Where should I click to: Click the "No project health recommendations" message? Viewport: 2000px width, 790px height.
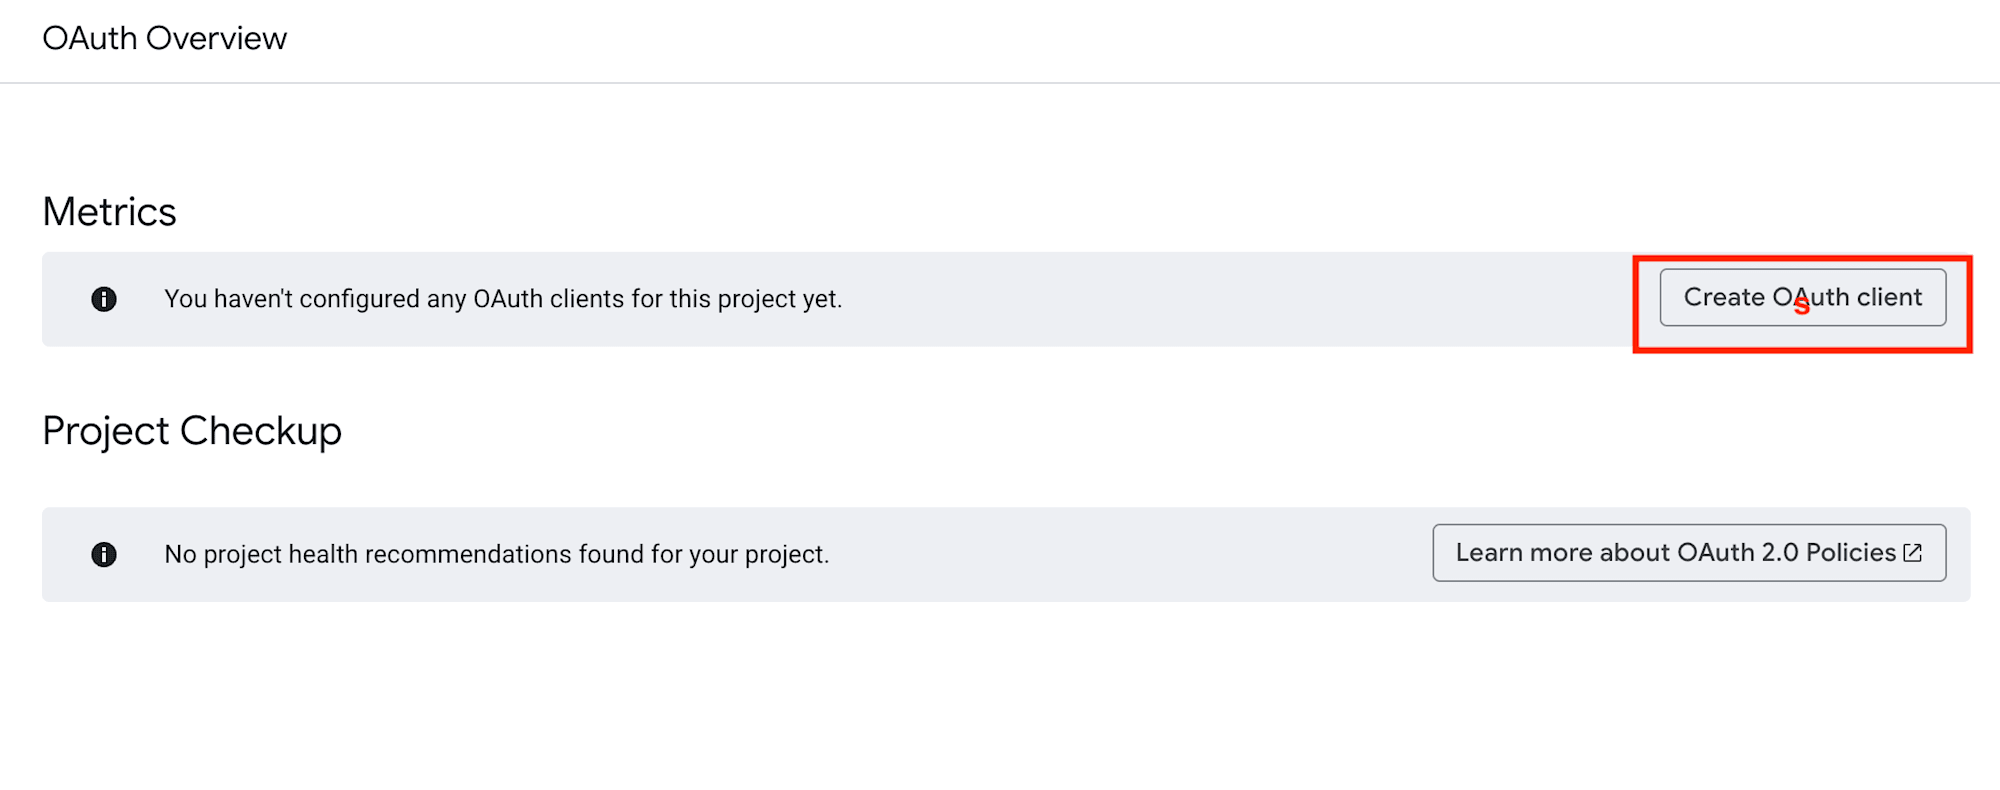pos(497,554)
